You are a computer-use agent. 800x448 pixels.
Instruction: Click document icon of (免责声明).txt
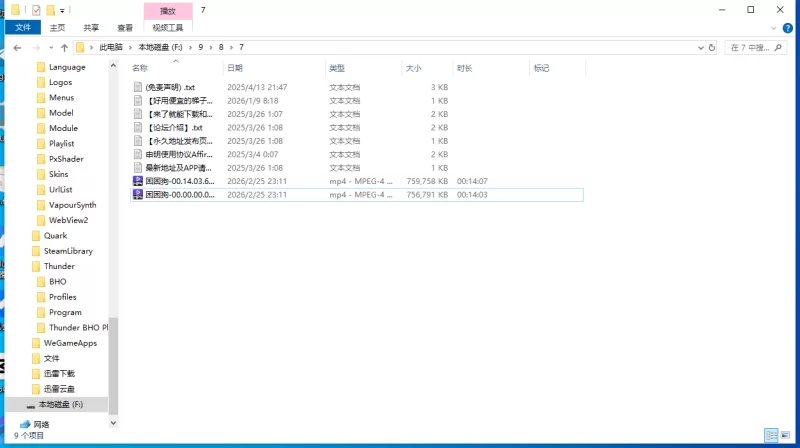click(137, 87)
